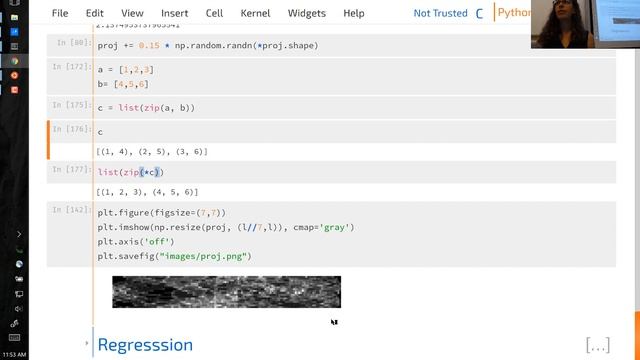Show hidden system tray icons chevron

(x=19, y=234)
